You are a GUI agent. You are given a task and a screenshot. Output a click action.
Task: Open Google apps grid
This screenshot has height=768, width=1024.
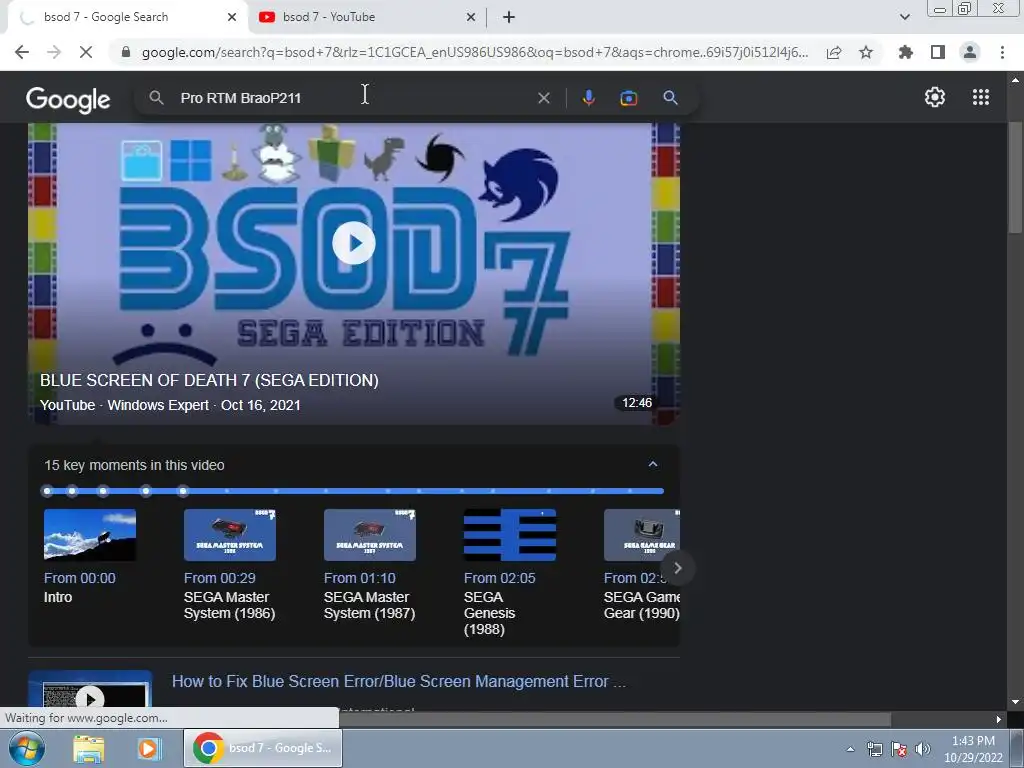coord(981,97)
